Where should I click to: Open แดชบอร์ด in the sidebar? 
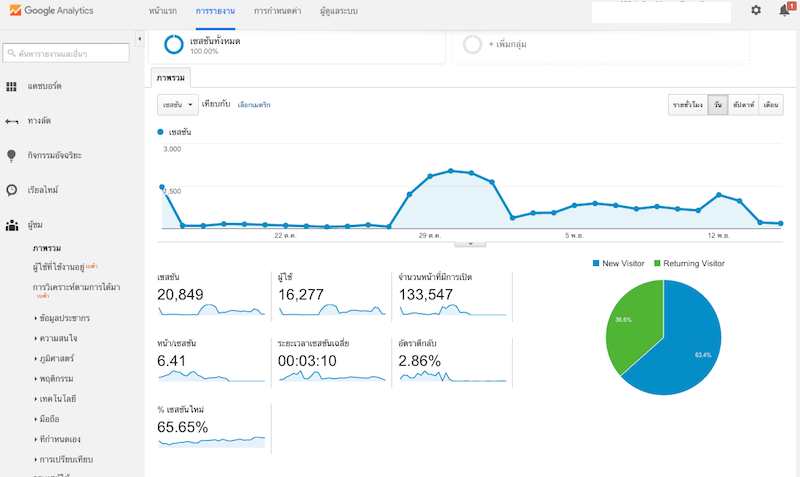click(44, 86)
